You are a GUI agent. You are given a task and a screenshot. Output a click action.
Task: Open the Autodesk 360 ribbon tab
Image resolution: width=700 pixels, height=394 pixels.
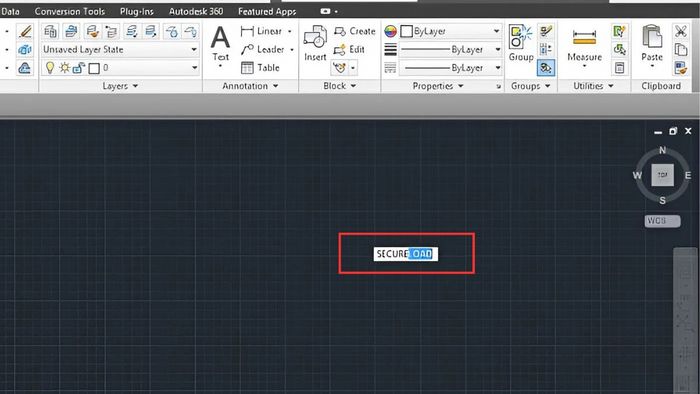[196, 12]
